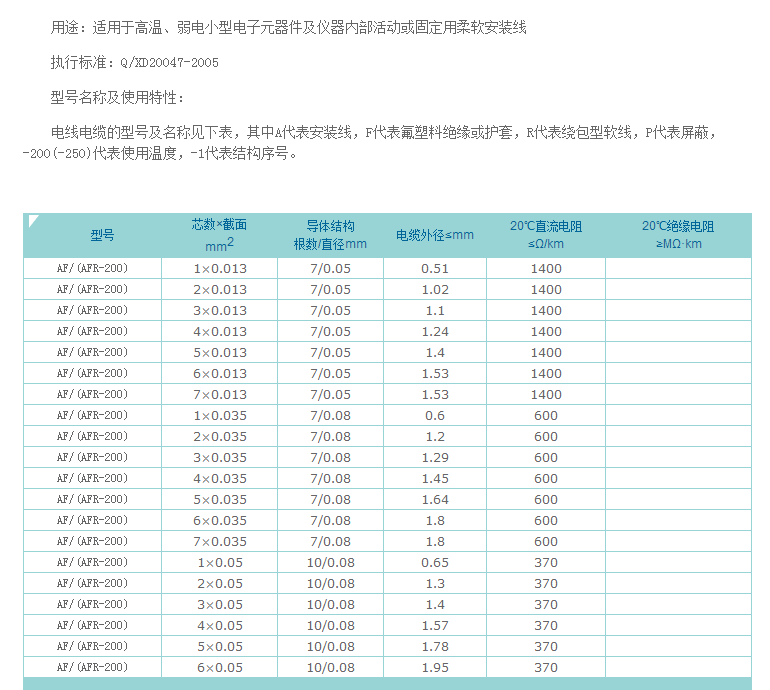This screenshot has height=690, width=770.
Task: Click the cell 6×0.035
Action: (x=220, y=521)
